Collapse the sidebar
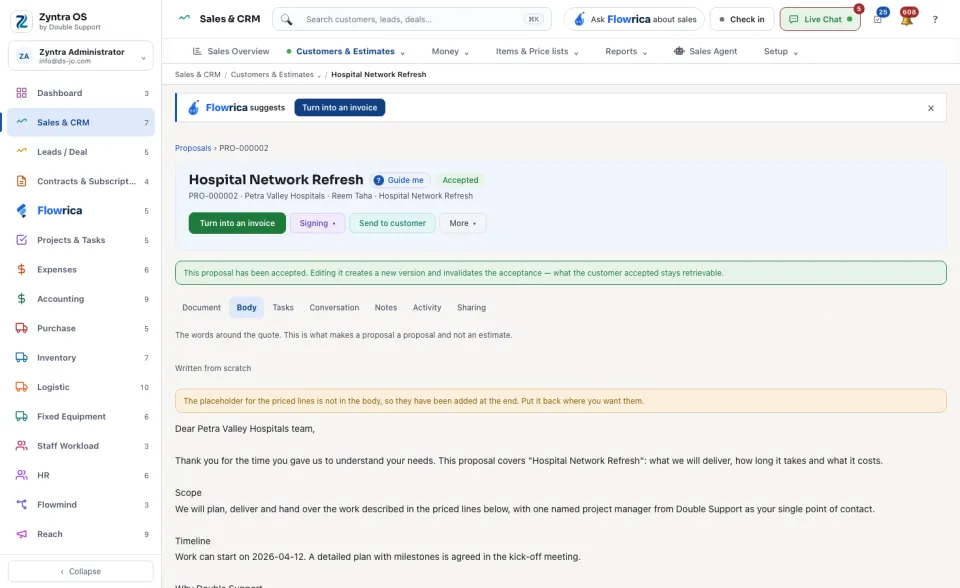This screenshot has height=588, width=960. pyautogui.click(x=81, y=571)
